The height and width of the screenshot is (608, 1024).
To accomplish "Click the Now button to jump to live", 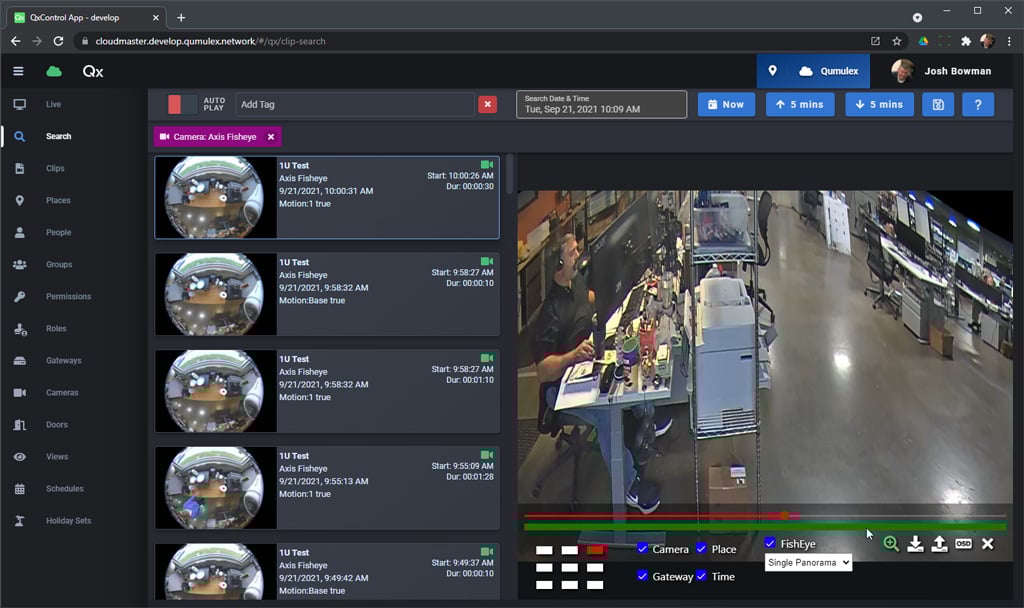I will coord(726,103).
